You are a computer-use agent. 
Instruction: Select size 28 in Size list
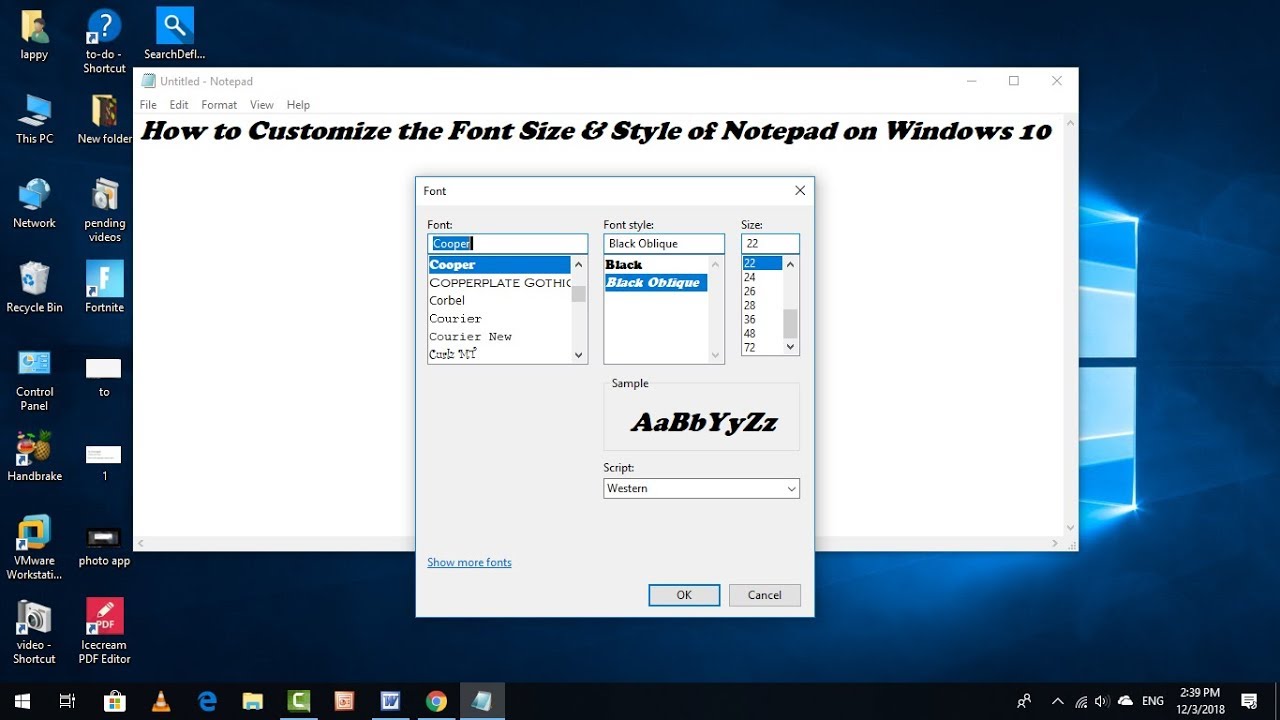762,305
